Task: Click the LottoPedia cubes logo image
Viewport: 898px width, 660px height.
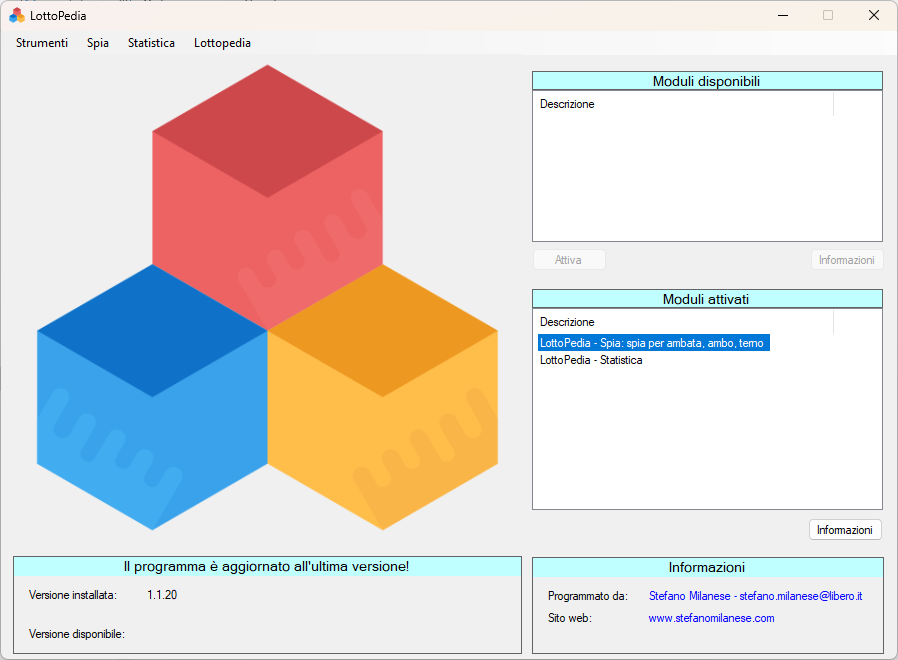Action: pyautogui.click(x=267, y=297)
